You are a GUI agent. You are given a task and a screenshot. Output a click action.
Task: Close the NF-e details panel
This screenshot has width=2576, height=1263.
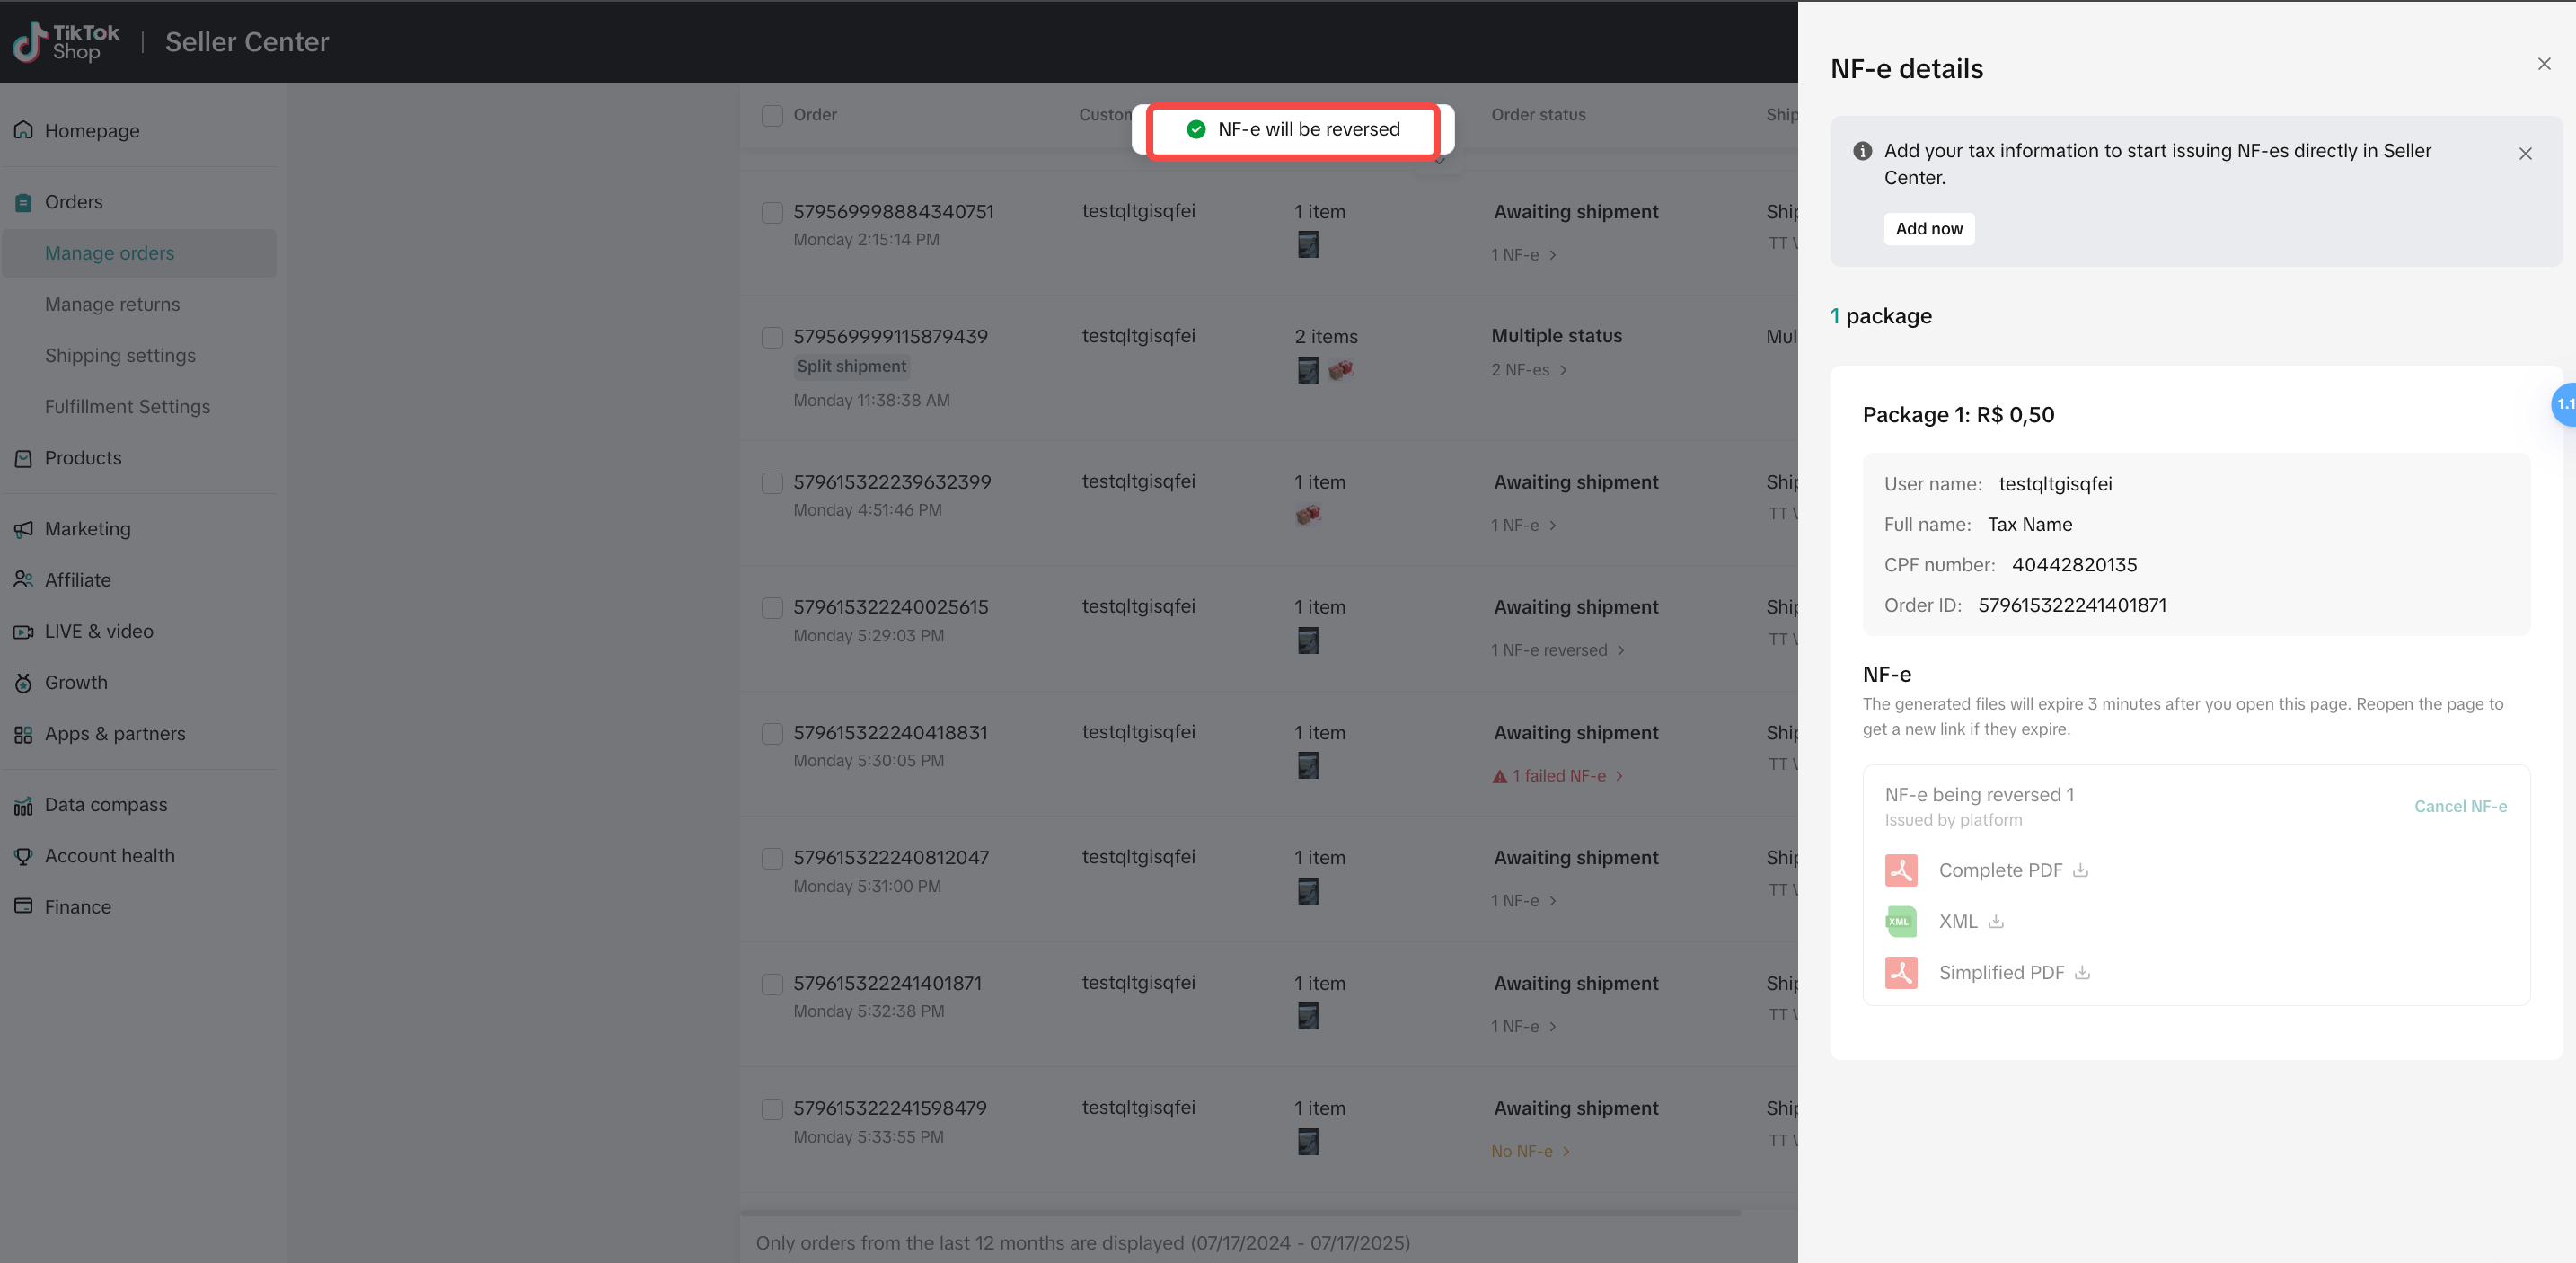[x=2544, y=64]
